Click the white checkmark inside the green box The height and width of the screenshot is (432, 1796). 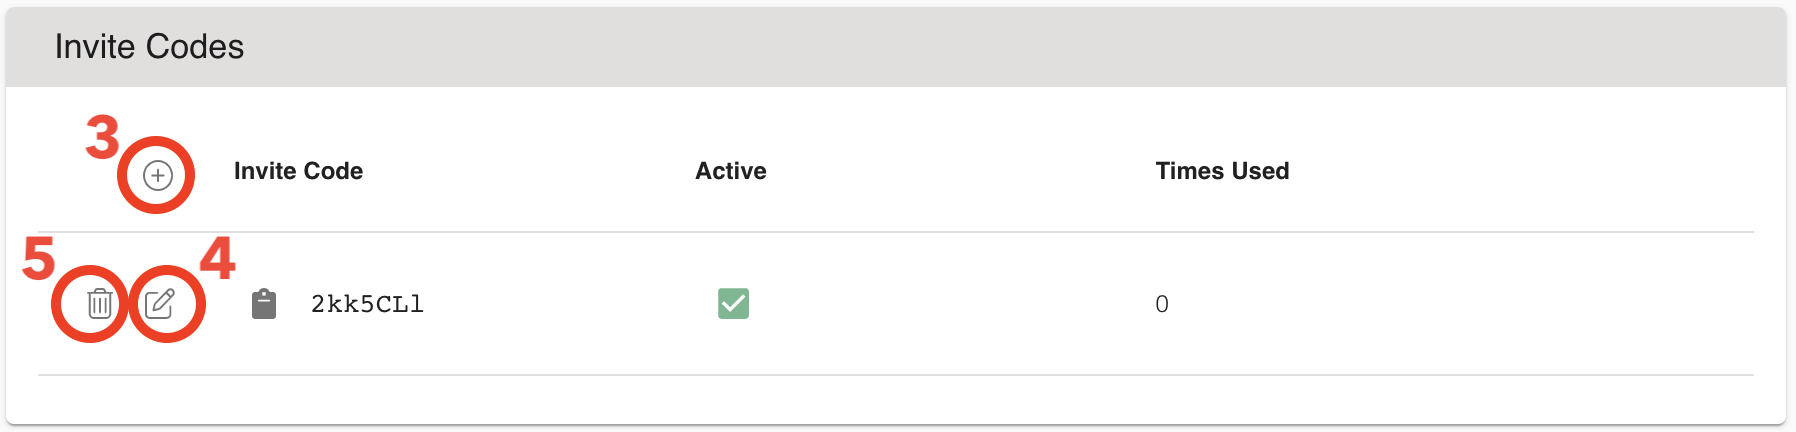pyautogui.click(x=733, y=303)
